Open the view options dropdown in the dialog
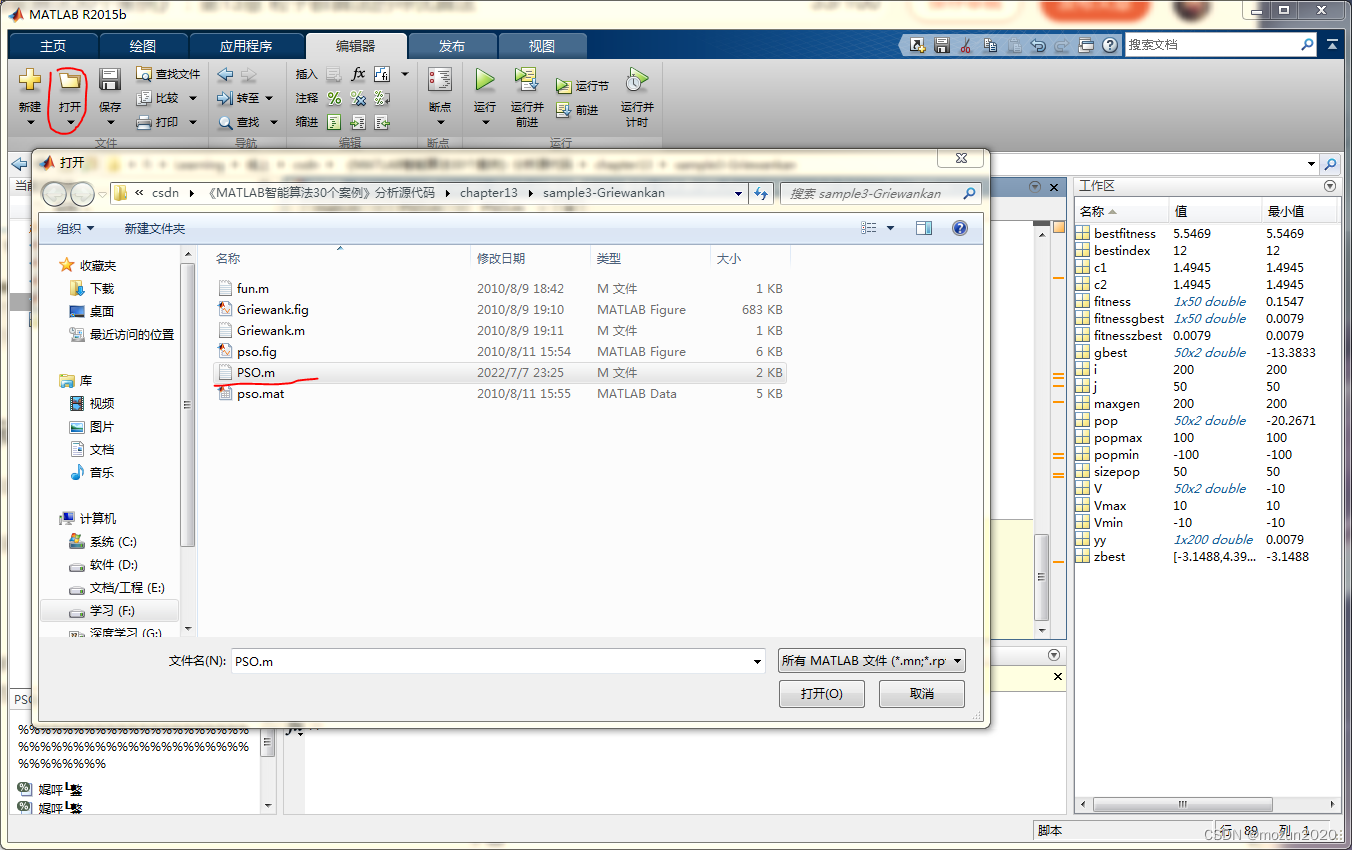 coord(891,228)
